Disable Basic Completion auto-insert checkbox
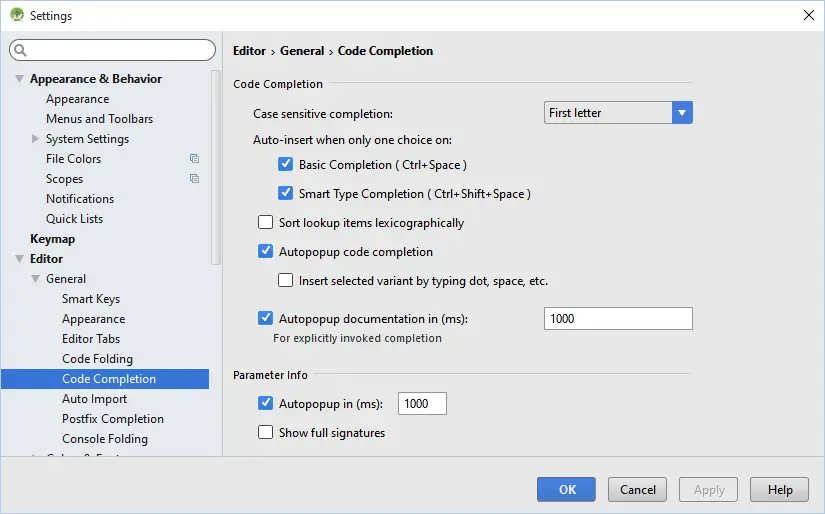 [x=286, y=164]
